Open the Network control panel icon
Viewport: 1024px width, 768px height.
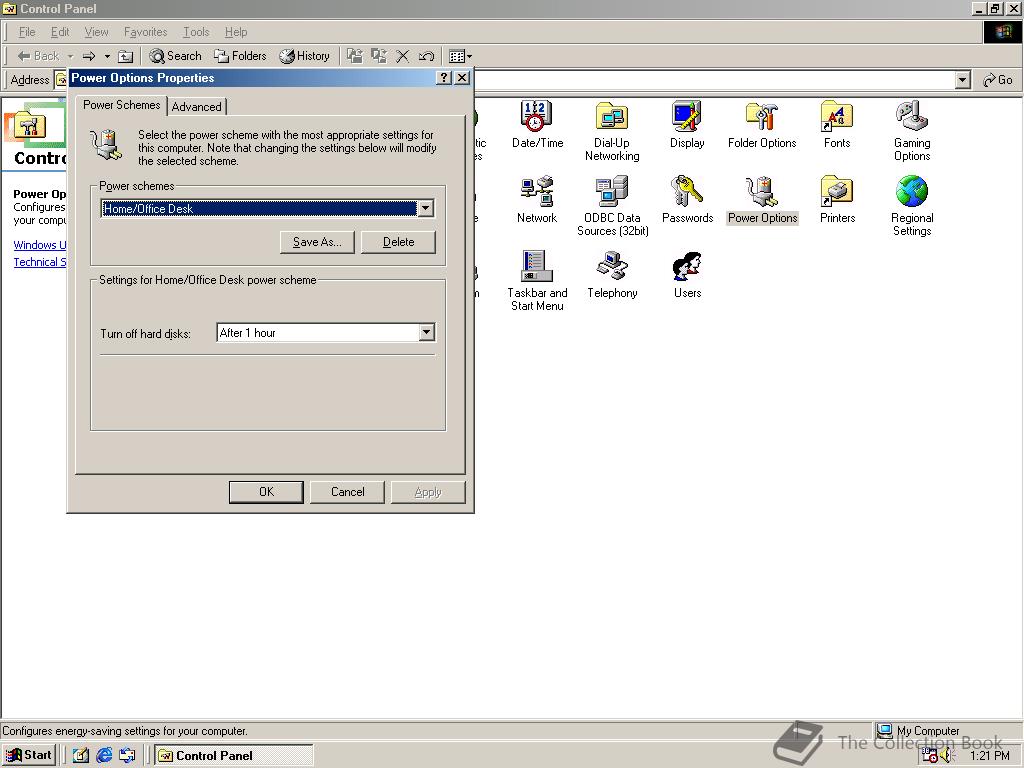click(x=537, y=200)
